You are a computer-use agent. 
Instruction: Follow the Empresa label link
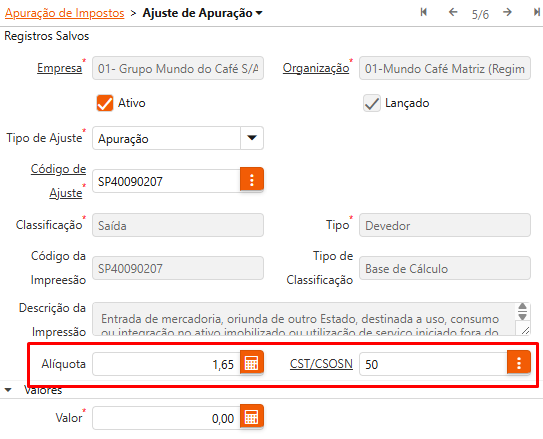(x=60, y=68)
